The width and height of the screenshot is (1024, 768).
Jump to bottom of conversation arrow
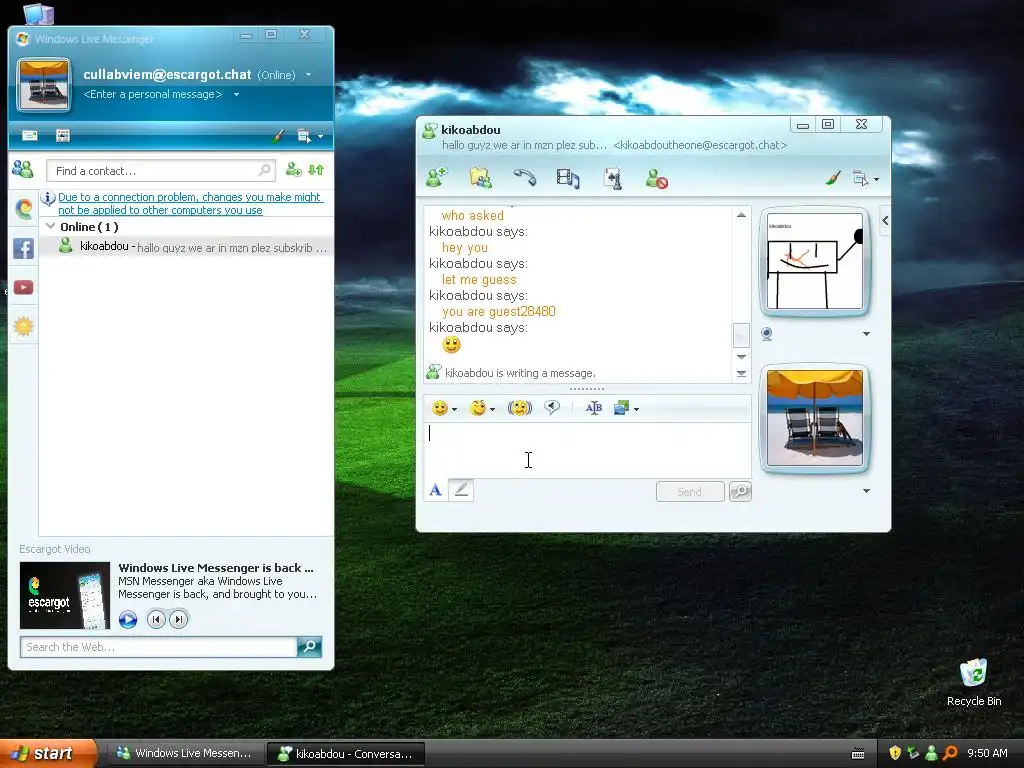741,374
